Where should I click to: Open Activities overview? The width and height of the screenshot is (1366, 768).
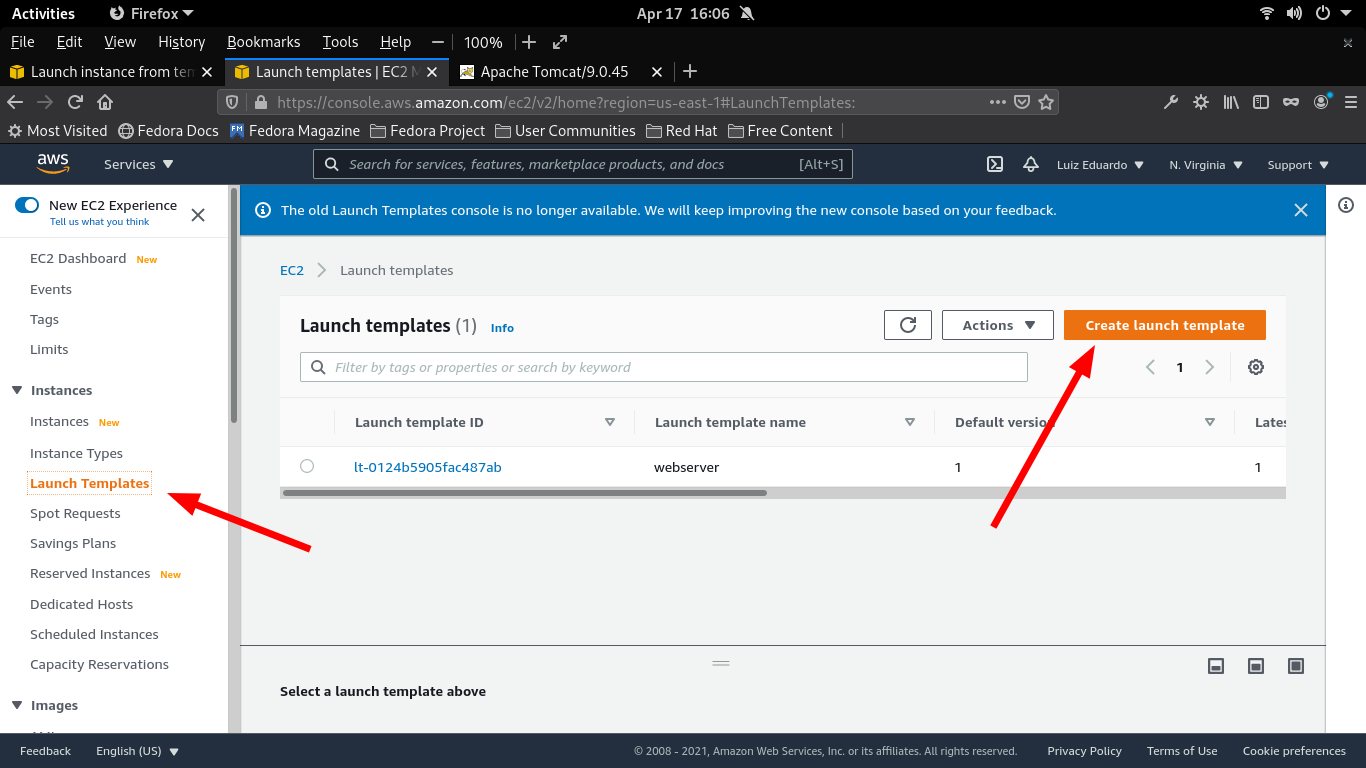pyautogui.click(x=43, y=13)
